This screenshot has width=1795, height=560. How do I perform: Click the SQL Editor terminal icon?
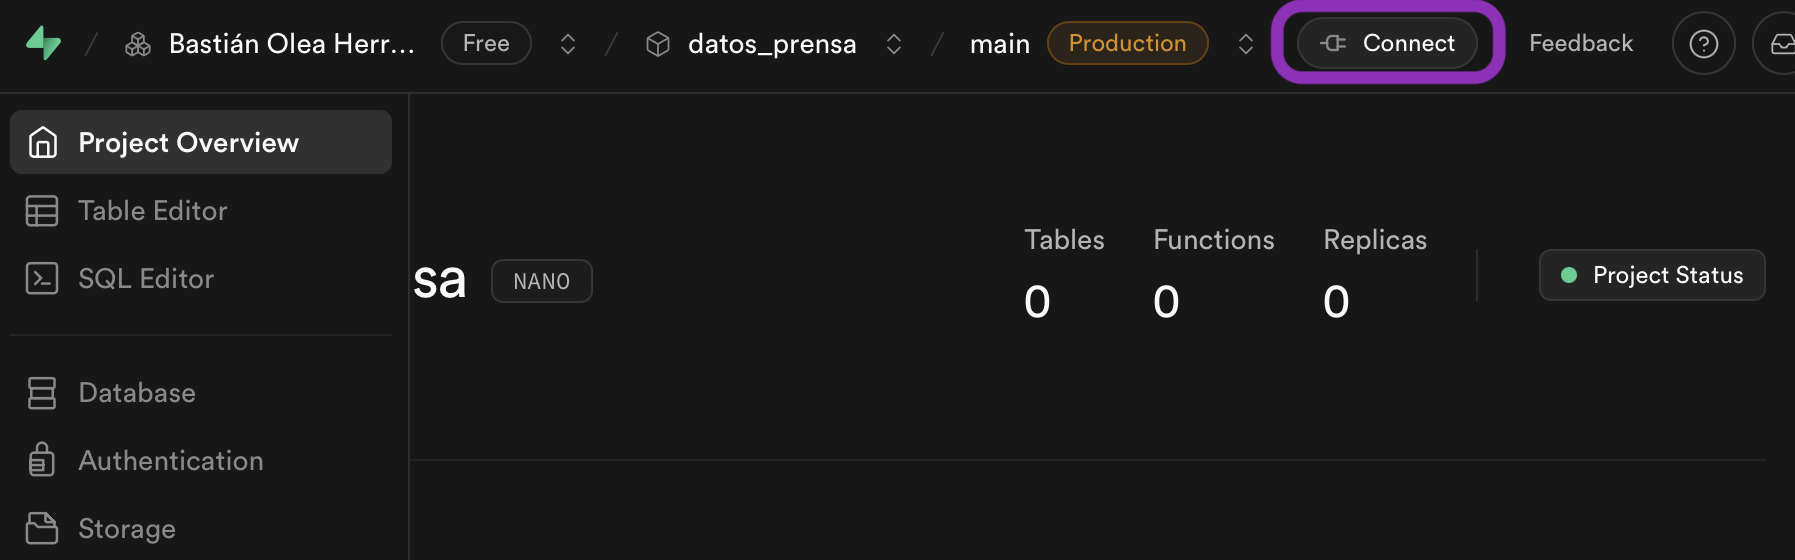42,279
